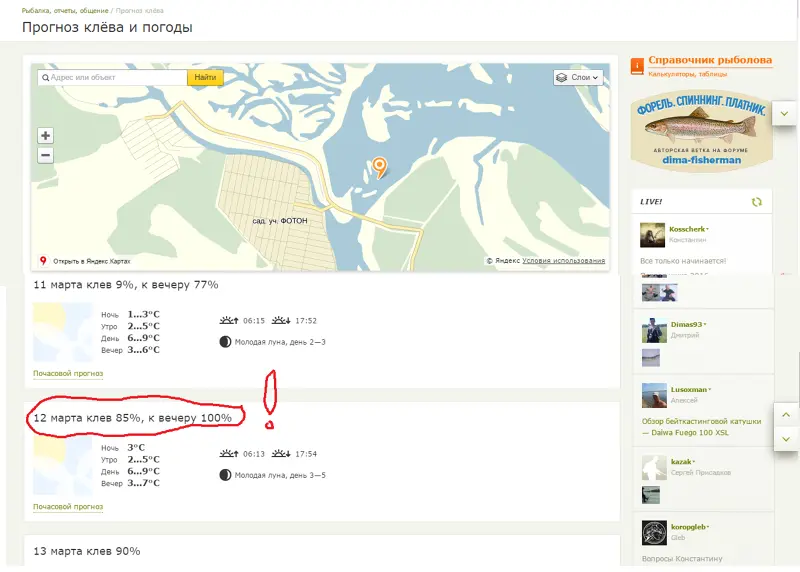Click the map zoom in plus button

click(46, 136)
